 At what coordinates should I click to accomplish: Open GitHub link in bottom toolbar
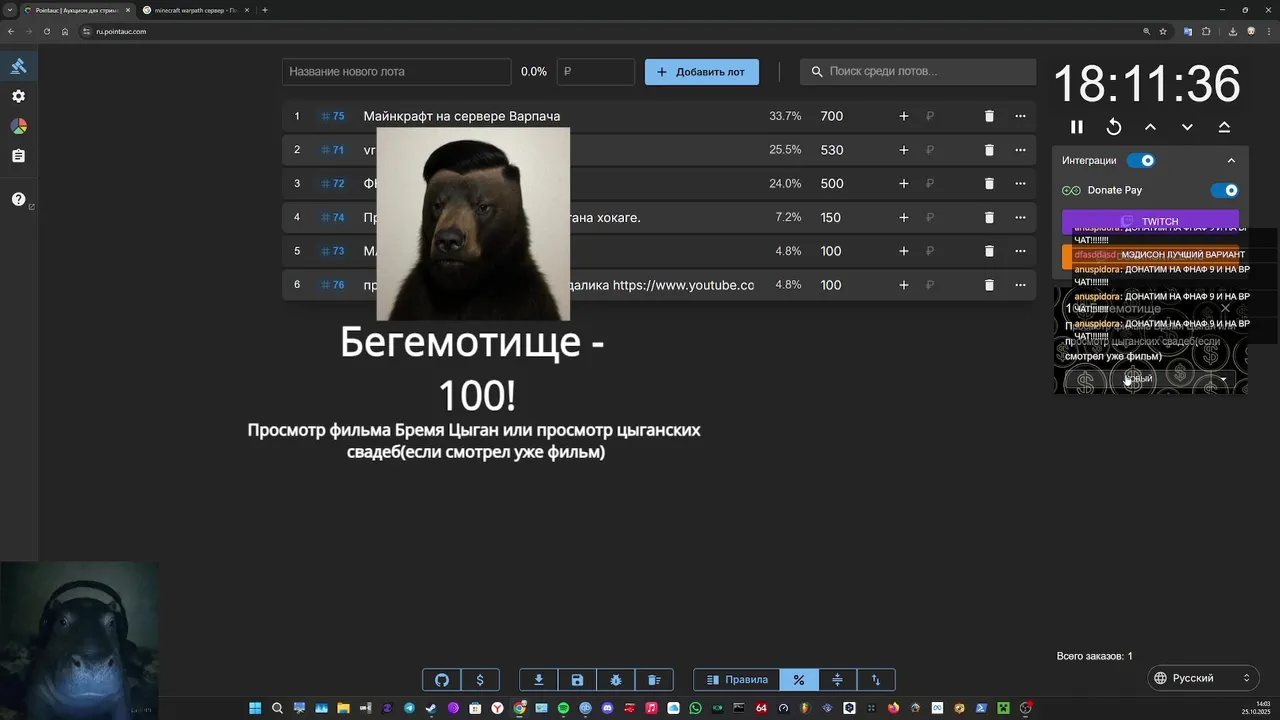pyautogui.click(x=442, y=680)
